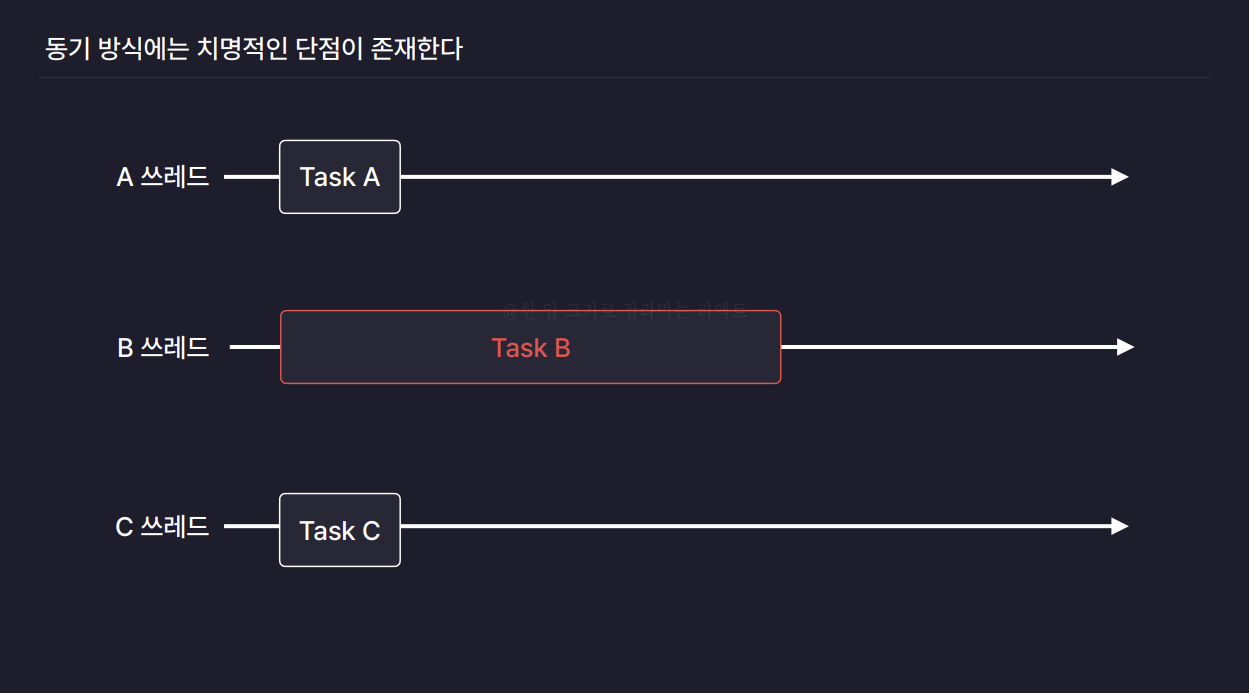The height and width of the screenshot is (693, 1249).
Task: Select the 'B 쓰레드' label
Action: (x=163, y=347)
